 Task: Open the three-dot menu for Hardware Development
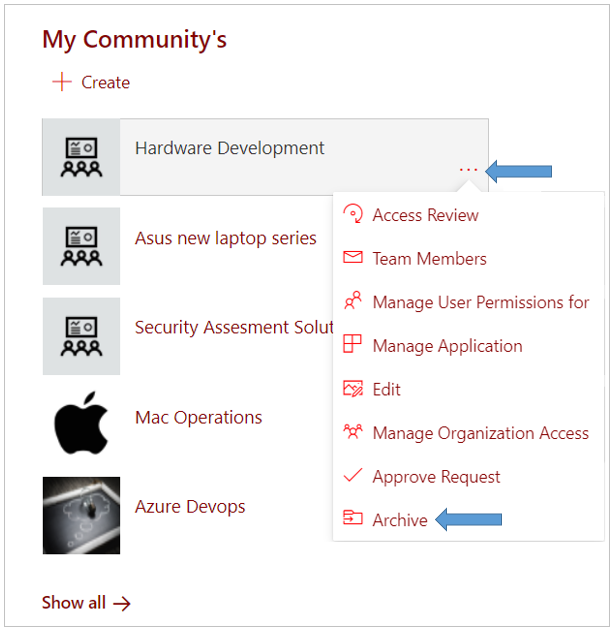[468, 170]
